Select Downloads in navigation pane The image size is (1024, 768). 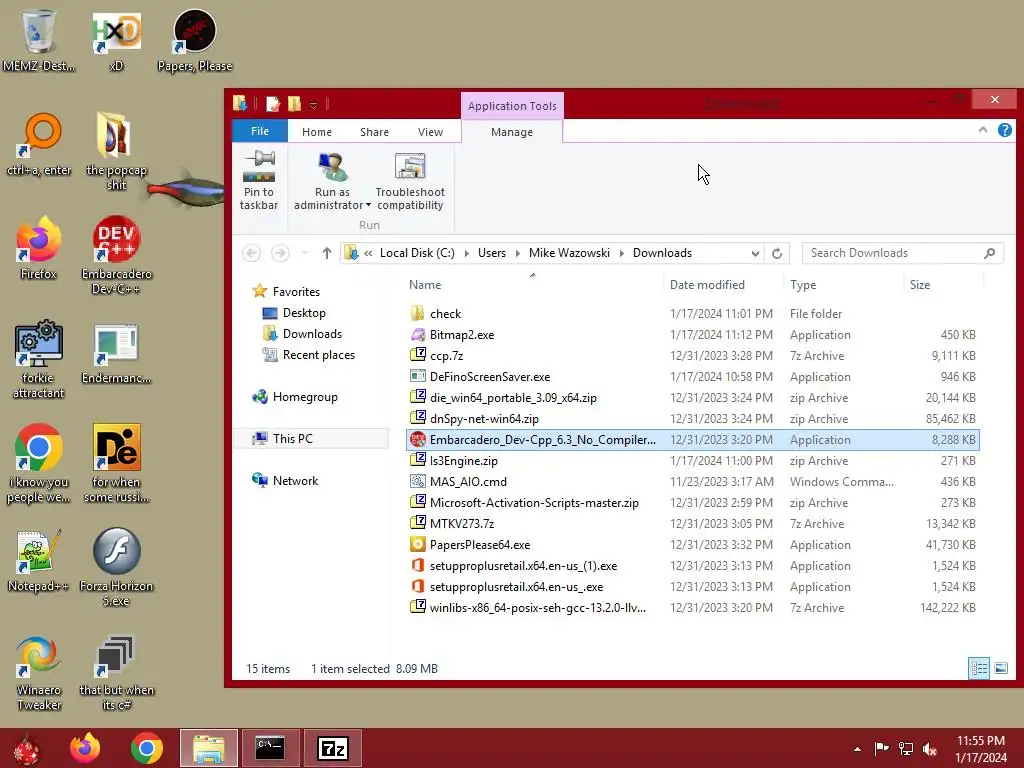312,334
